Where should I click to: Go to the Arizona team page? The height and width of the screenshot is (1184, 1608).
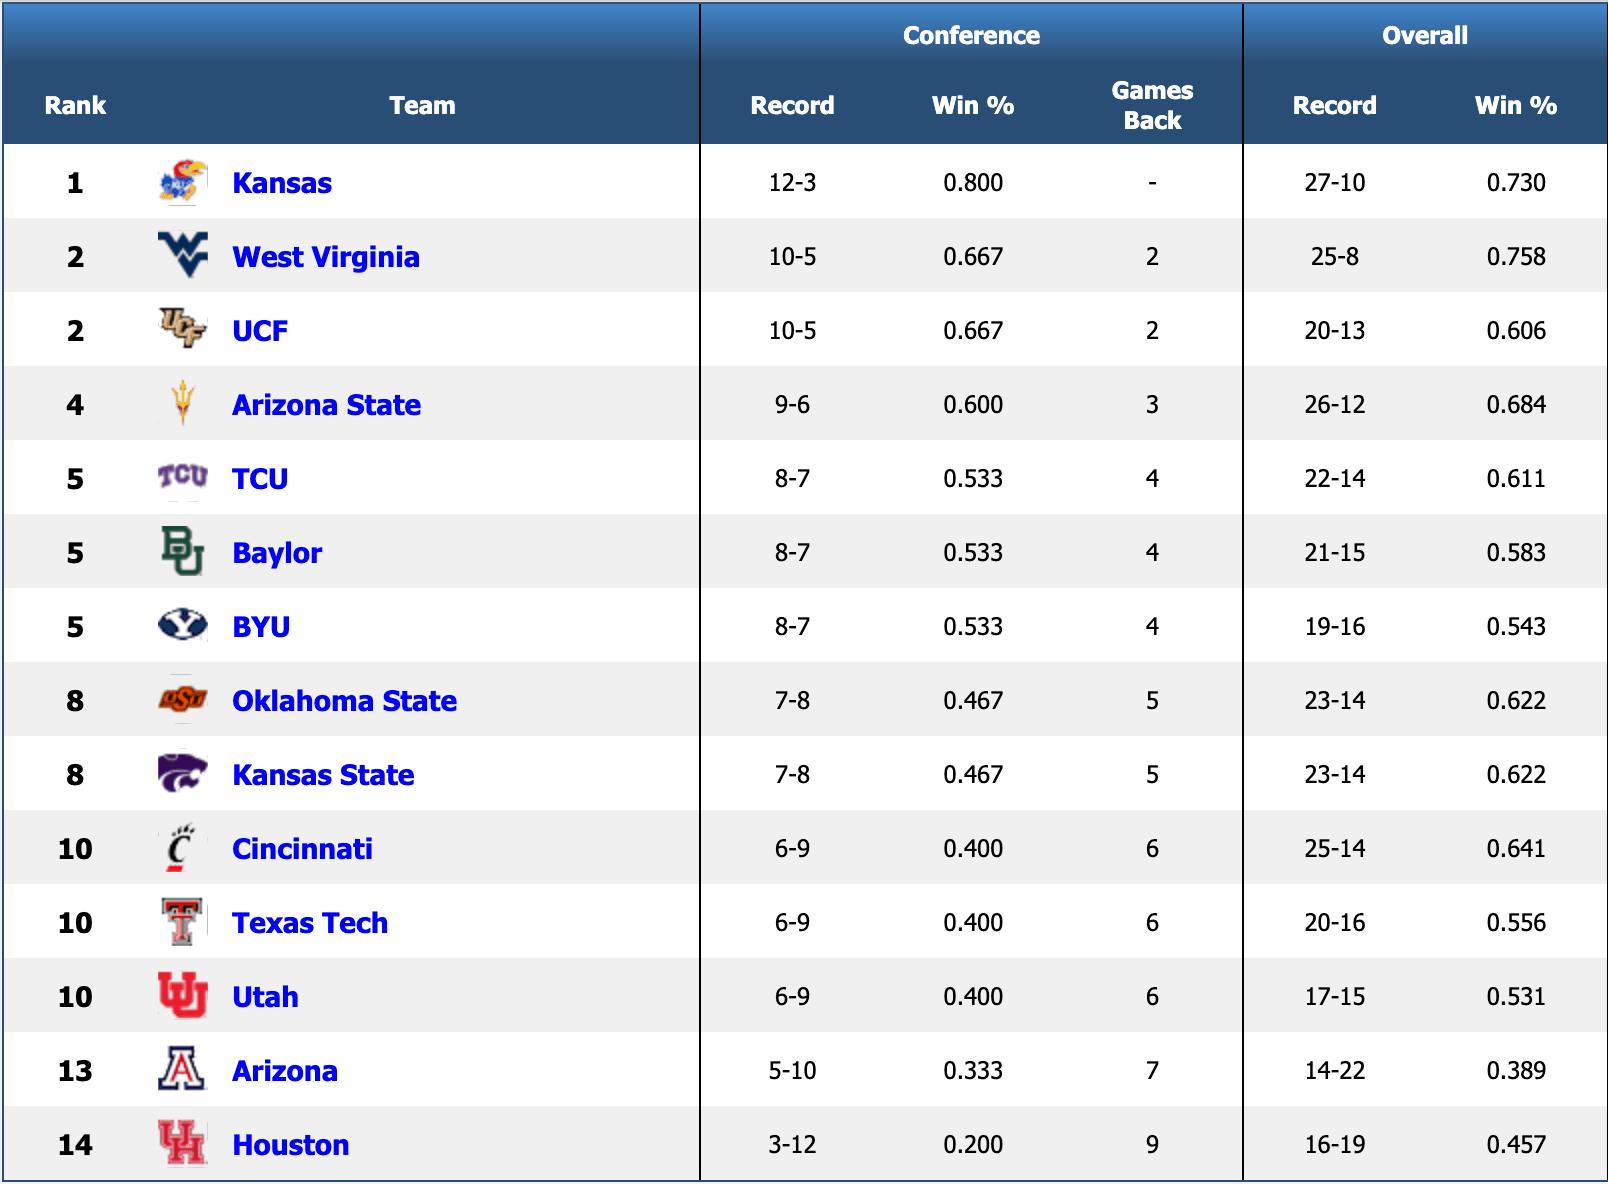285,1071
